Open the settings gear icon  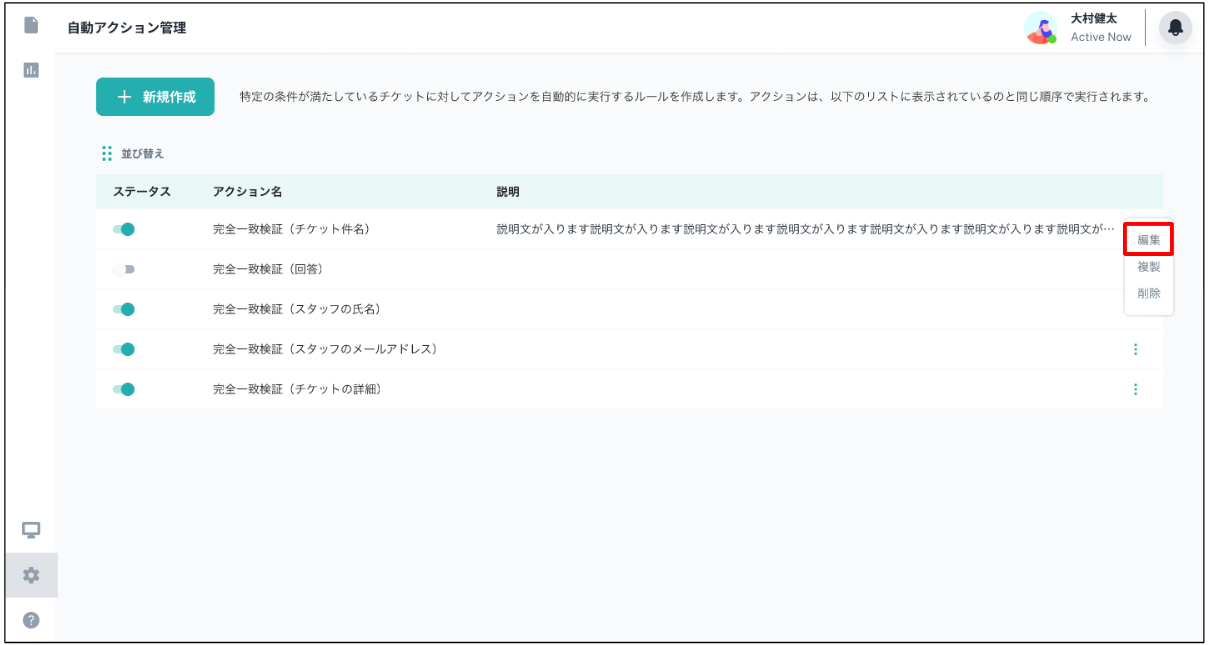(31, 575)
